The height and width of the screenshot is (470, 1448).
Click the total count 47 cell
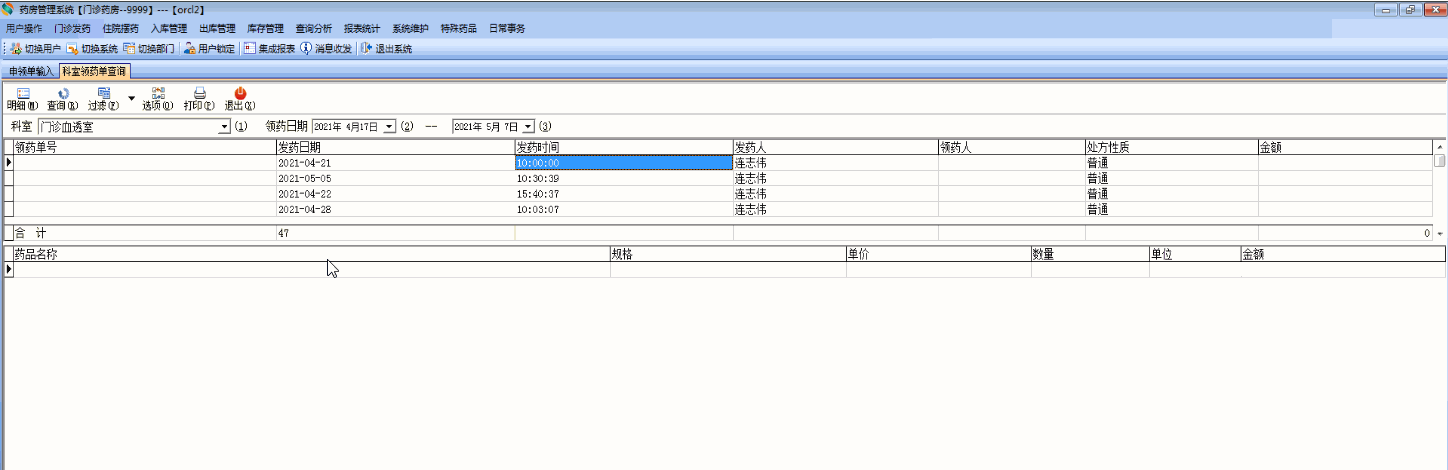click(395, 232)
